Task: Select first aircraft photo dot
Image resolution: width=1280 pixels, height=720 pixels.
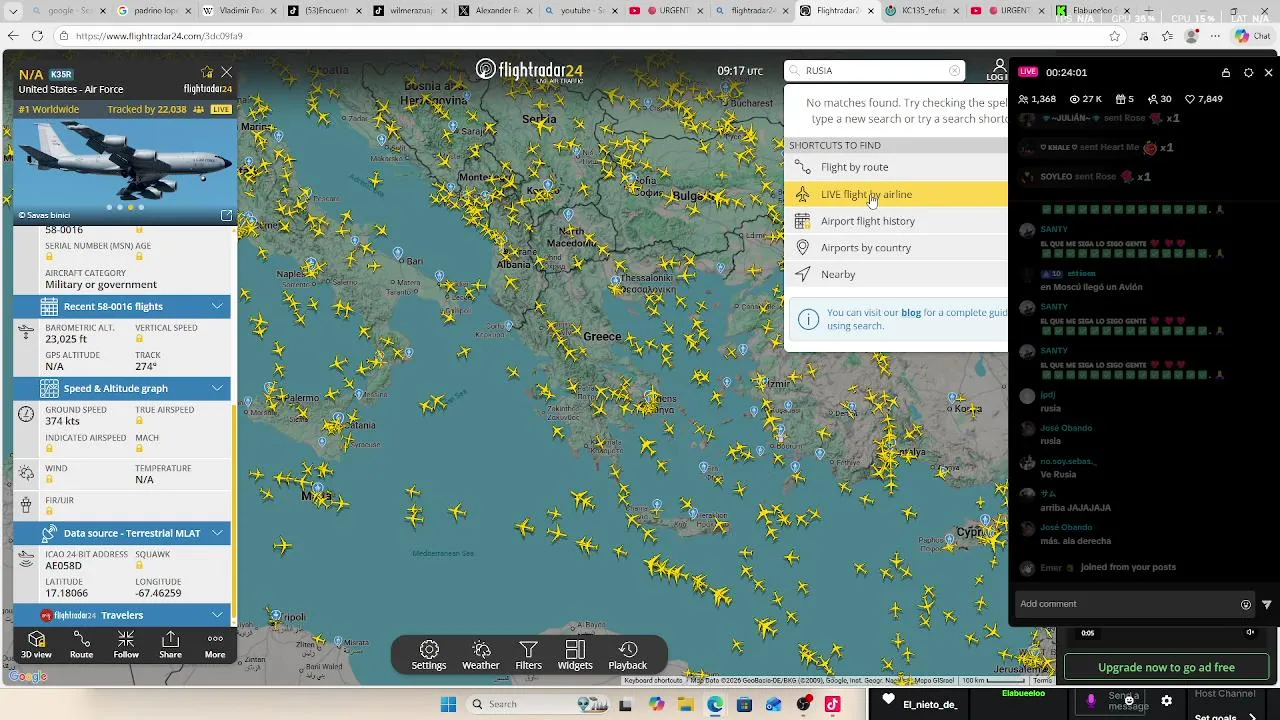Action: (x=108, y=207)
